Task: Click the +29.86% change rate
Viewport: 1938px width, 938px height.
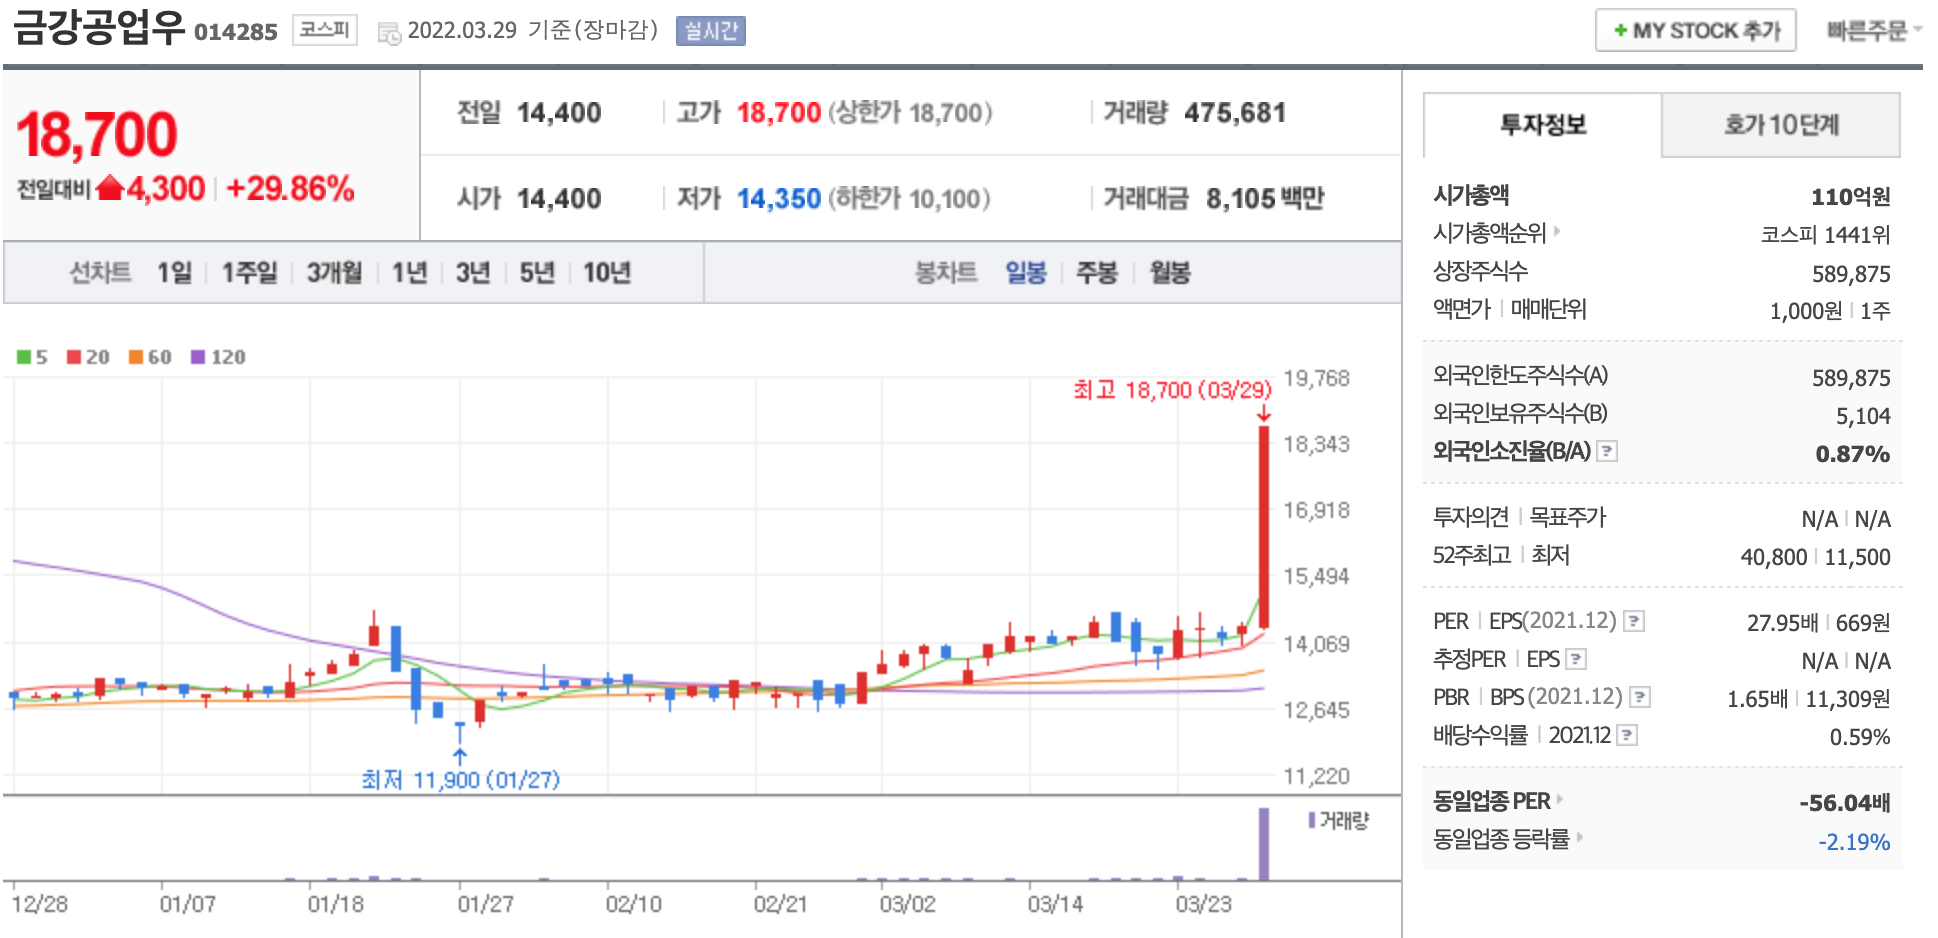Action: (290, 188)
